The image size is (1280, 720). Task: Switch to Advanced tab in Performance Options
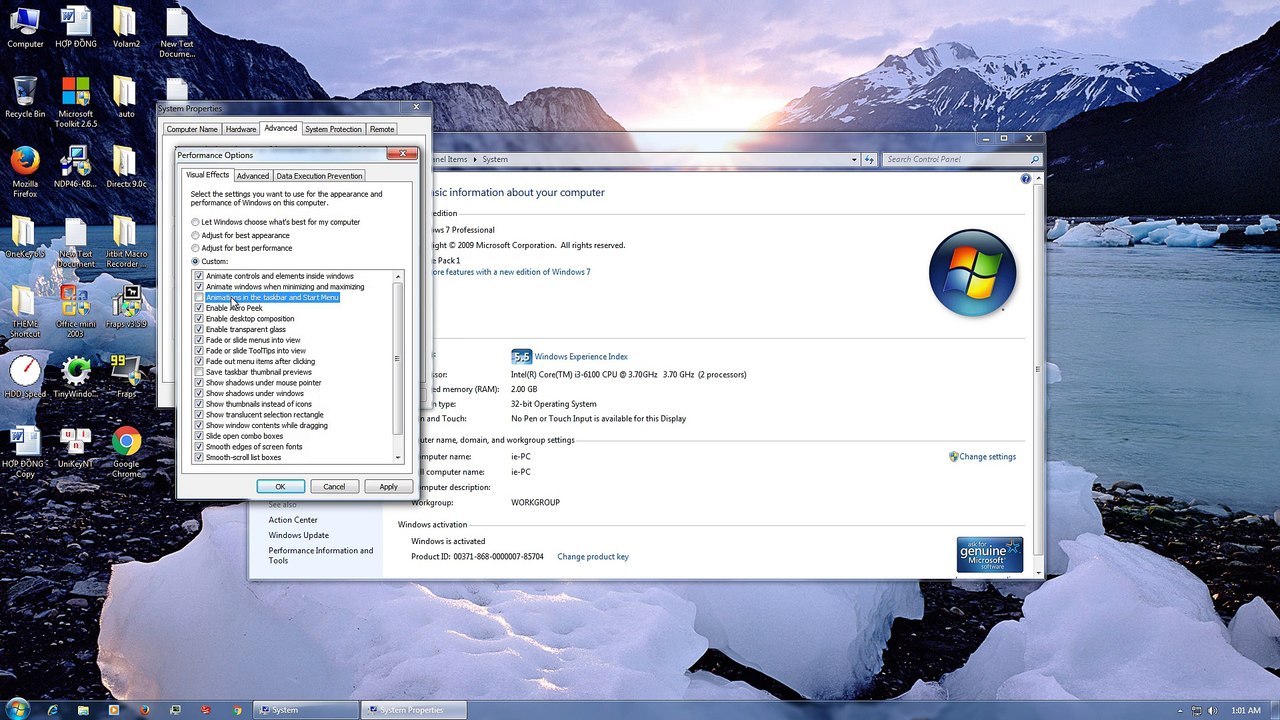pyautogui.click(x=252, y=176)
